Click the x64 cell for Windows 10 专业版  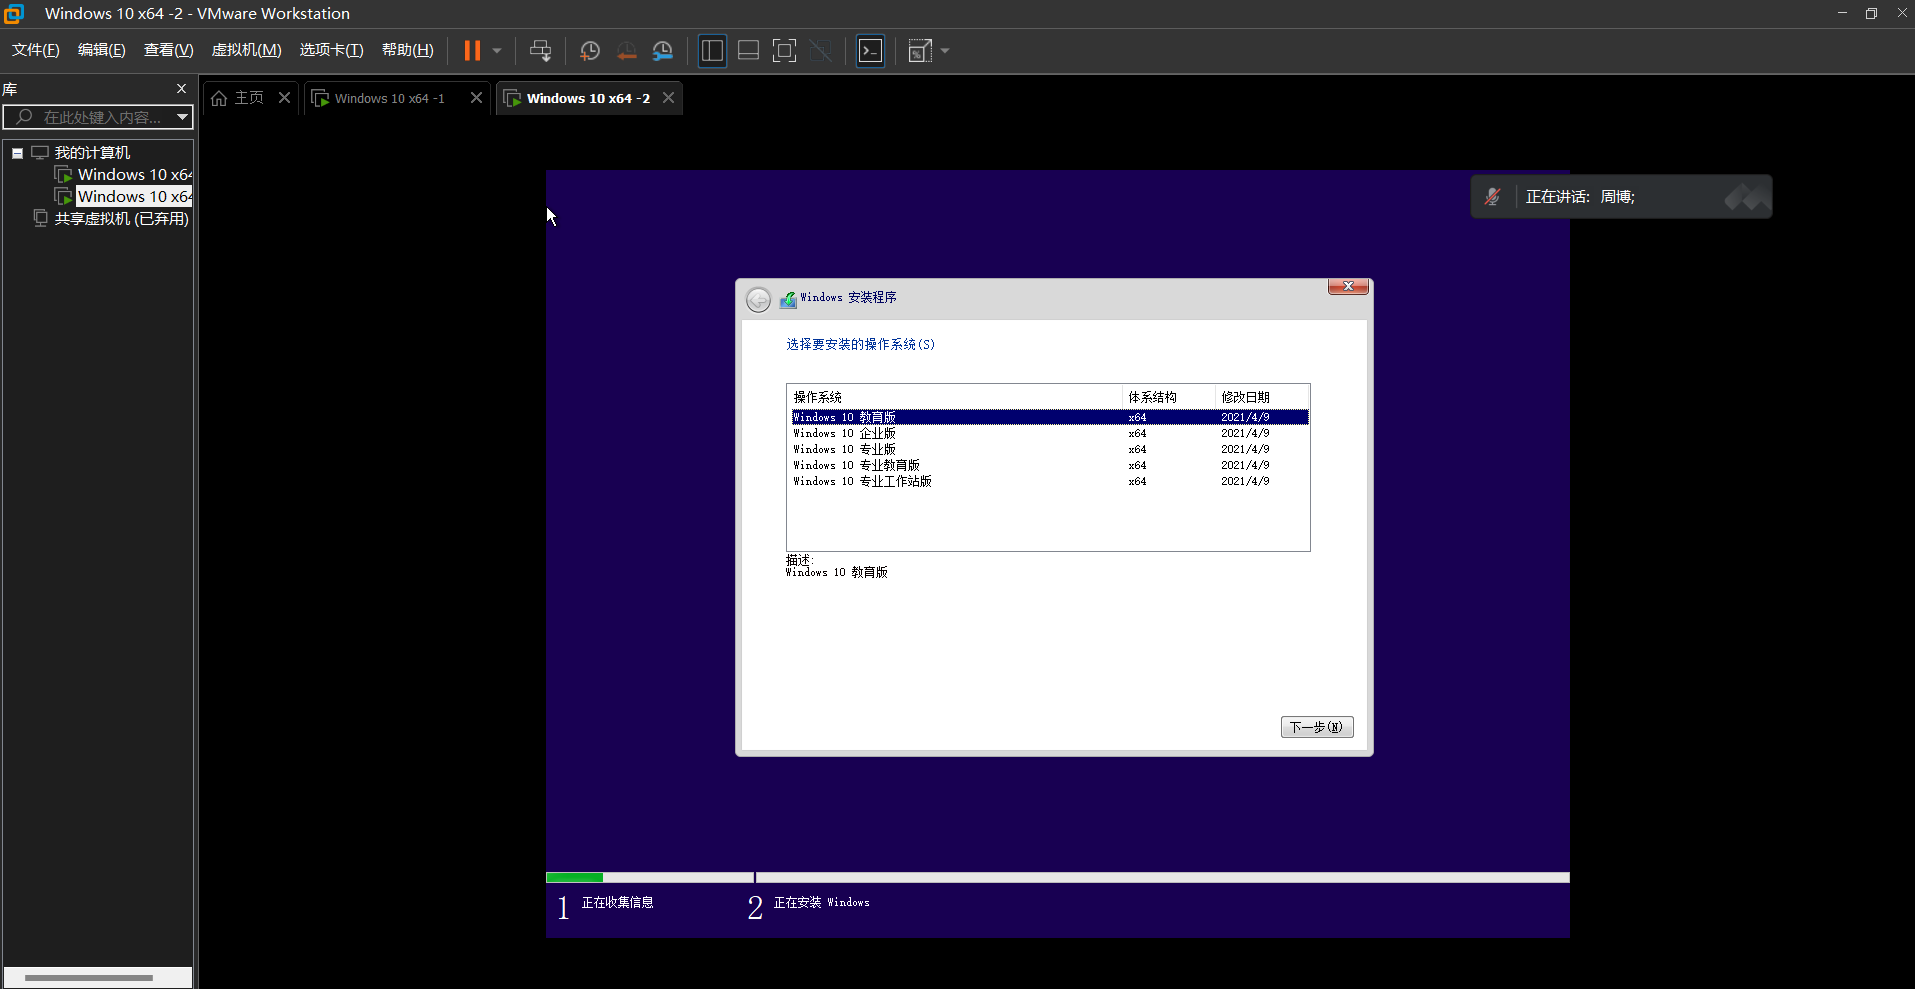(x=1137, y=449)
